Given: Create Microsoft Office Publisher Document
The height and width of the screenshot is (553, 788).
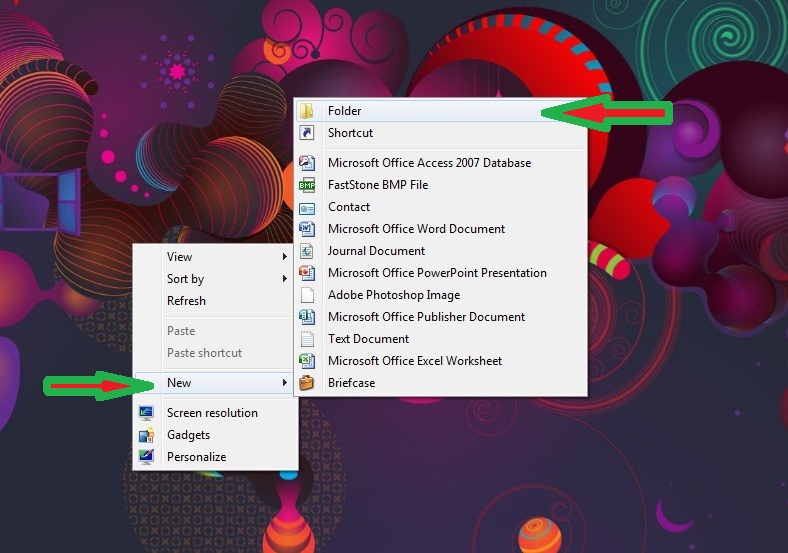Looking at the screenshot, I should (x=440, y=317).
